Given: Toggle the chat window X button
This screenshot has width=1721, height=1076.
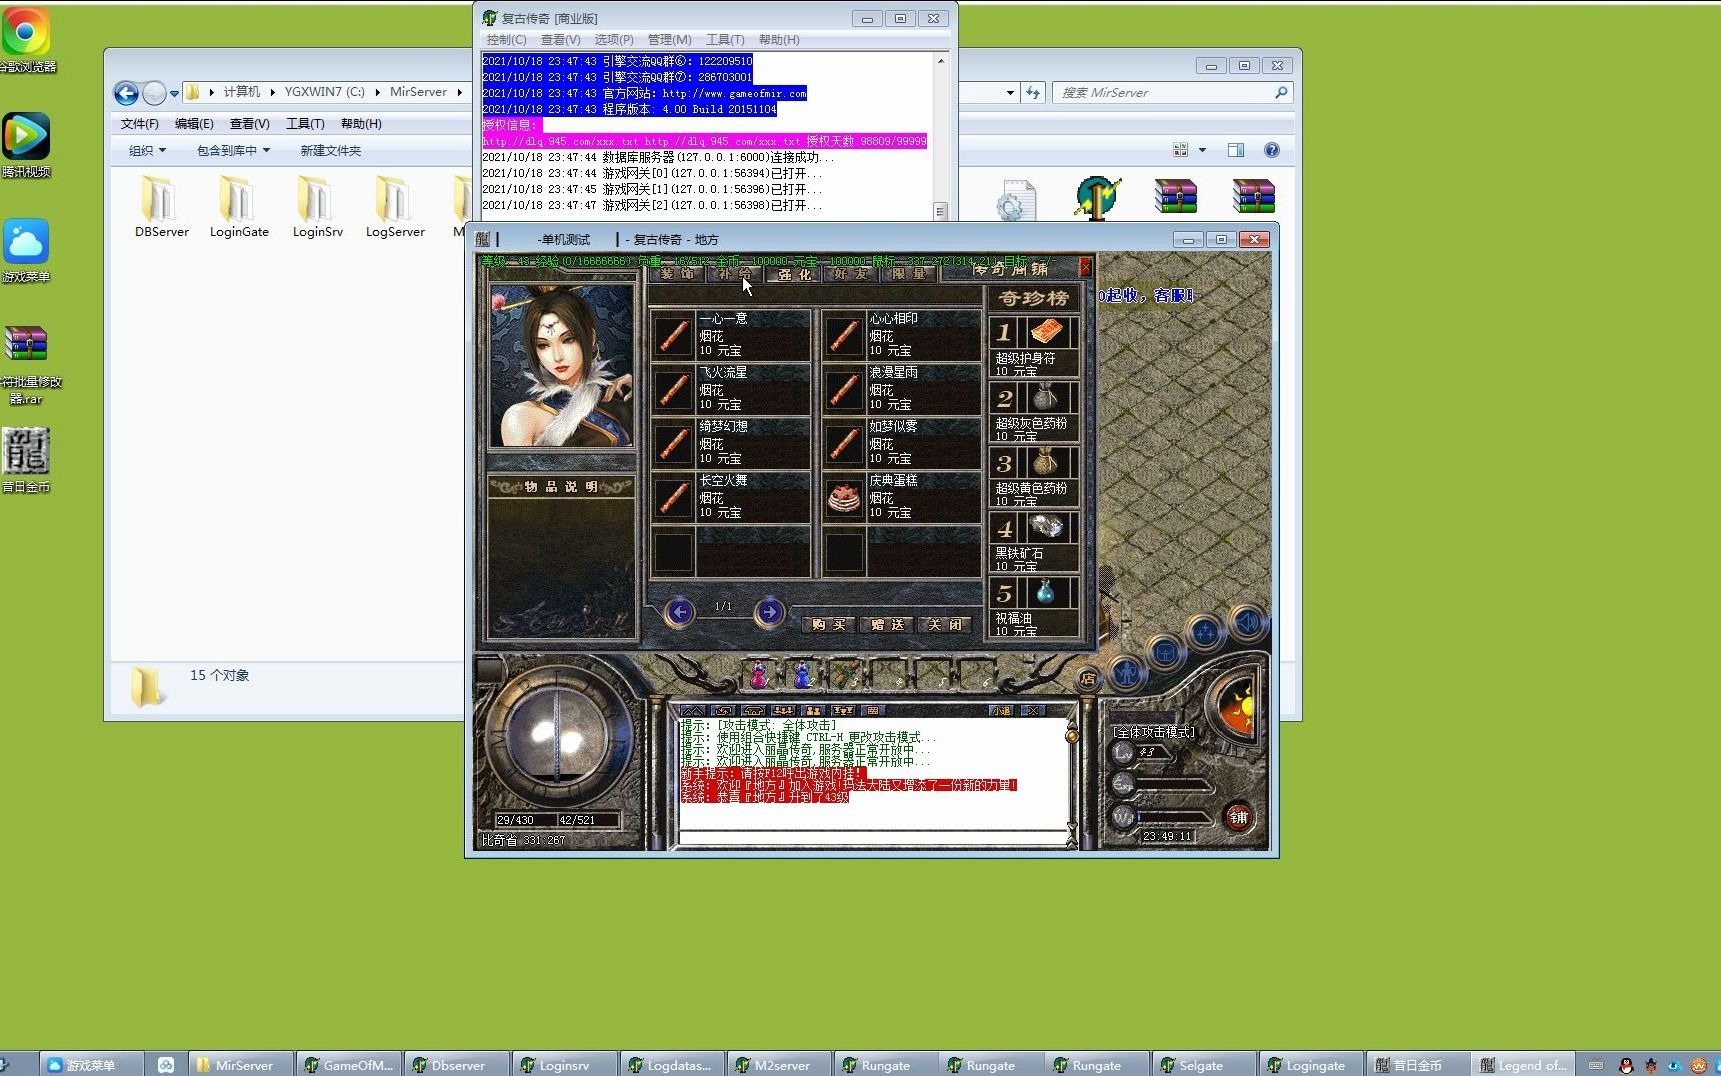Looking at the screenshot, I should 1033,711.
